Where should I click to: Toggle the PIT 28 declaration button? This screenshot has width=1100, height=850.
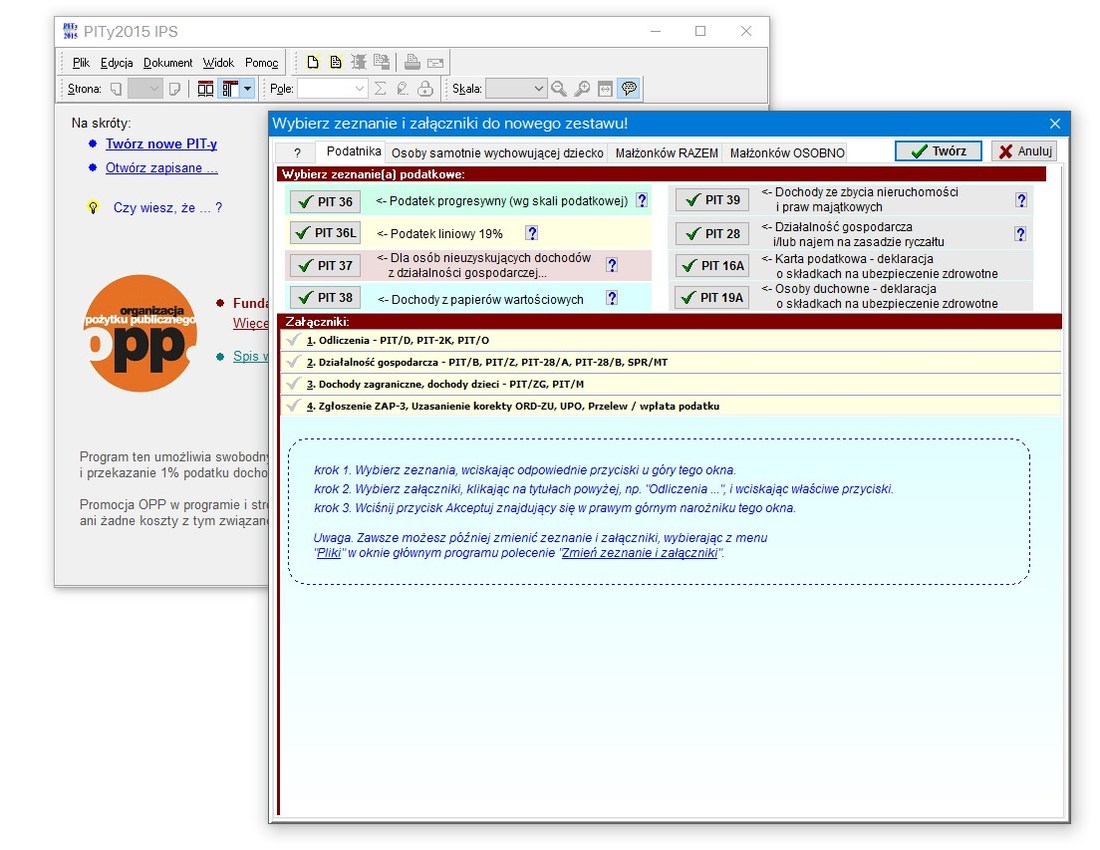[712, 234]
